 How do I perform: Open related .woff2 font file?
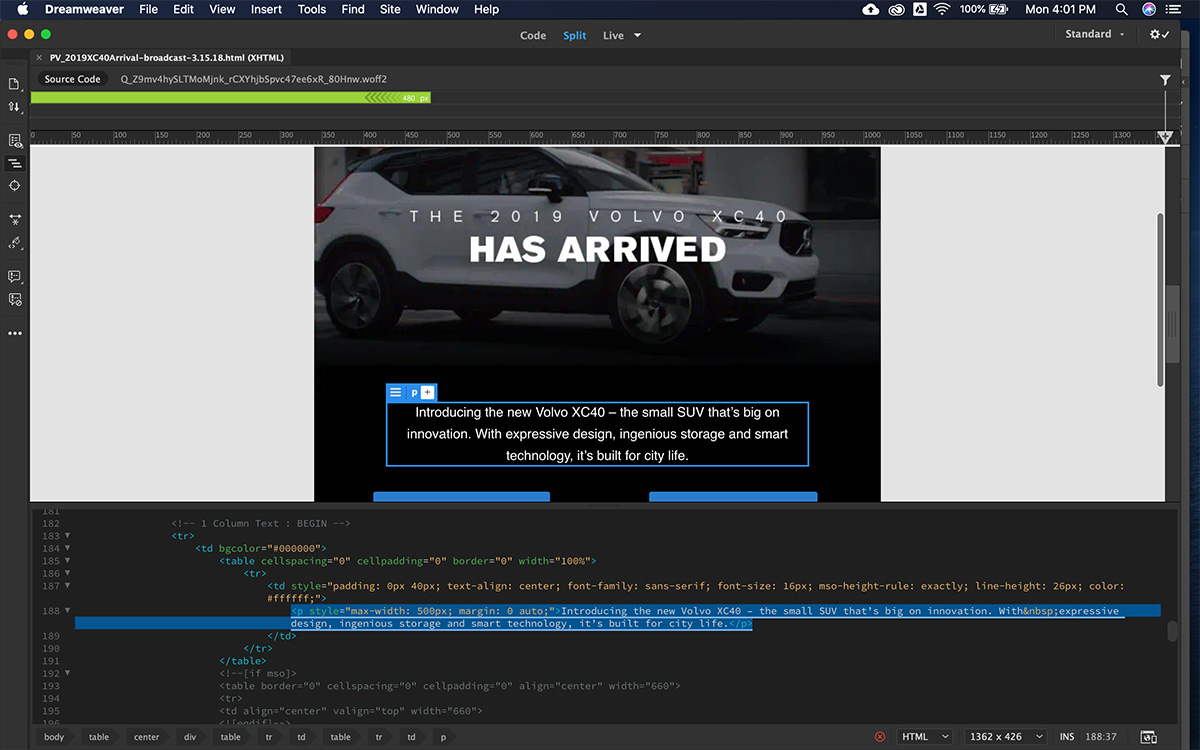click(x=254, y=79)
